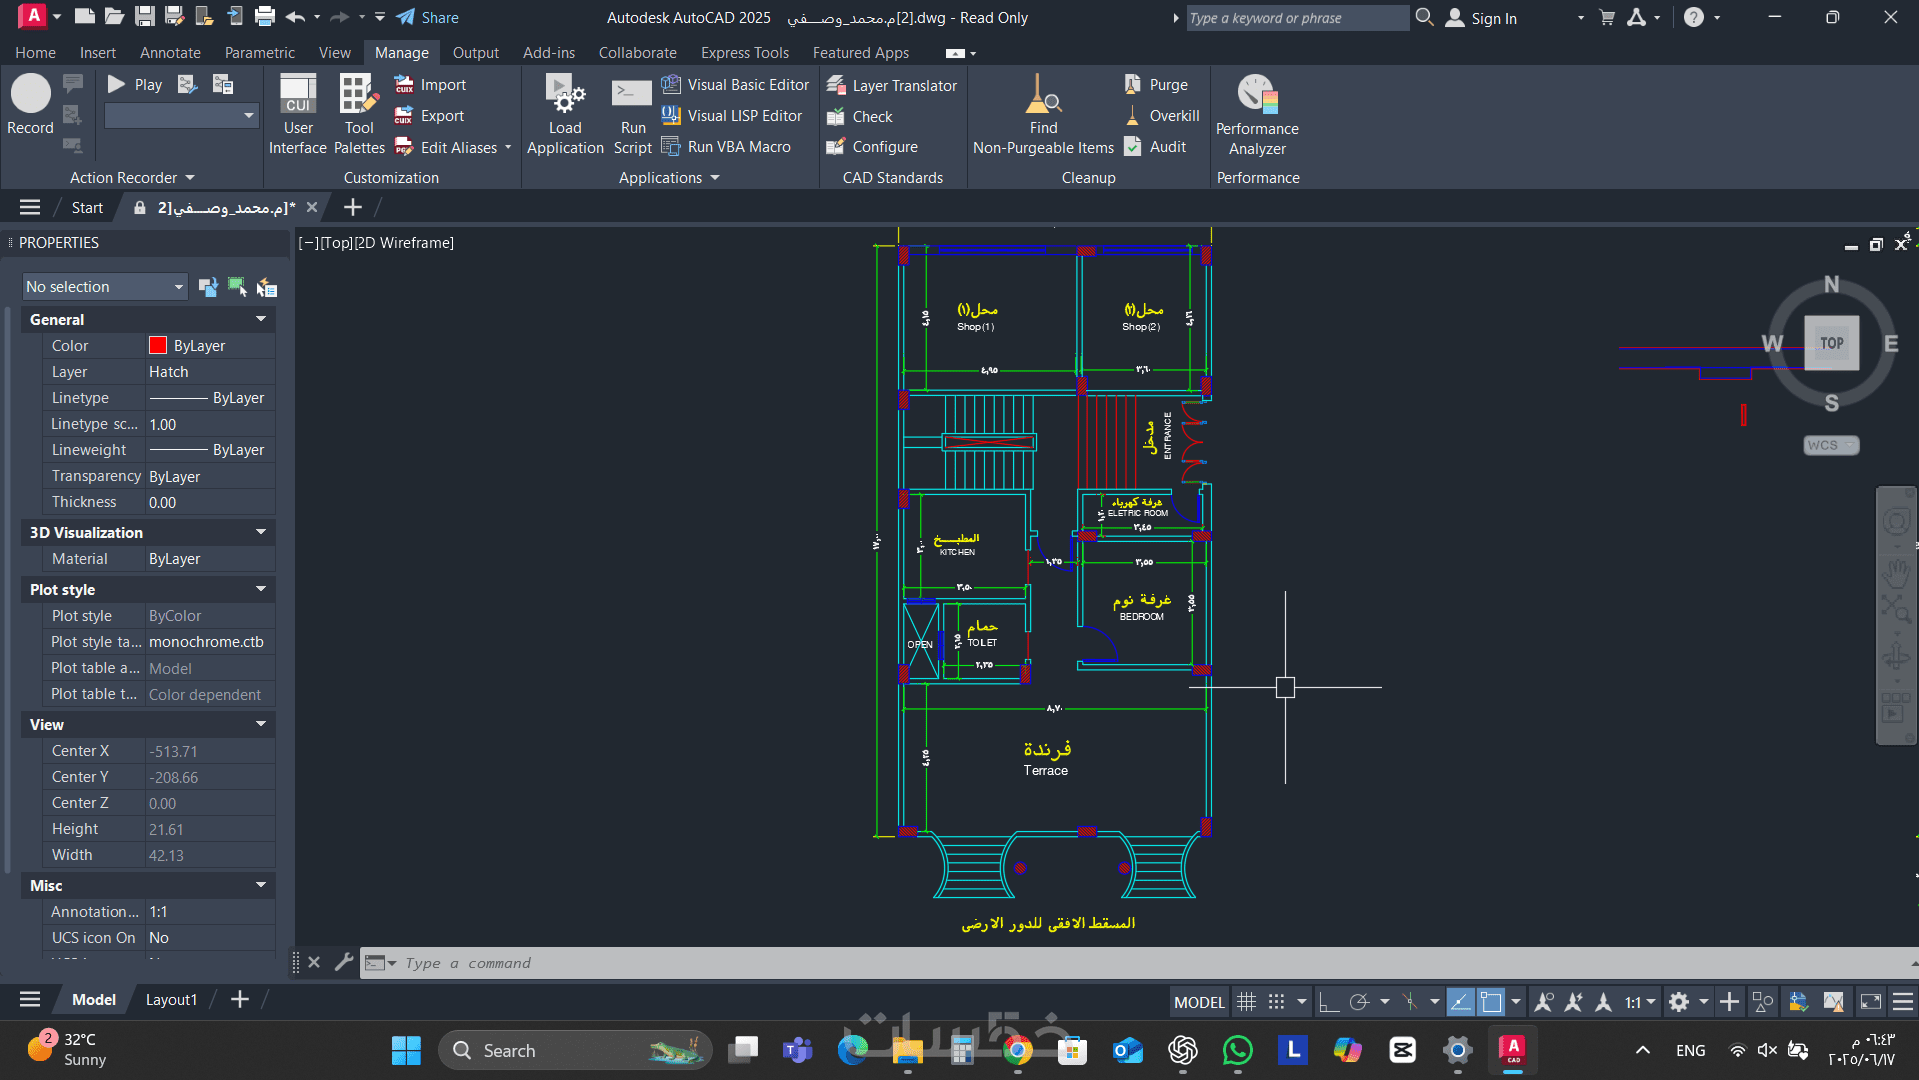Click the Clean Screen icon on status bar
Image resolution: width=1919 pixels, height=1080 pixels.
1870,1001
